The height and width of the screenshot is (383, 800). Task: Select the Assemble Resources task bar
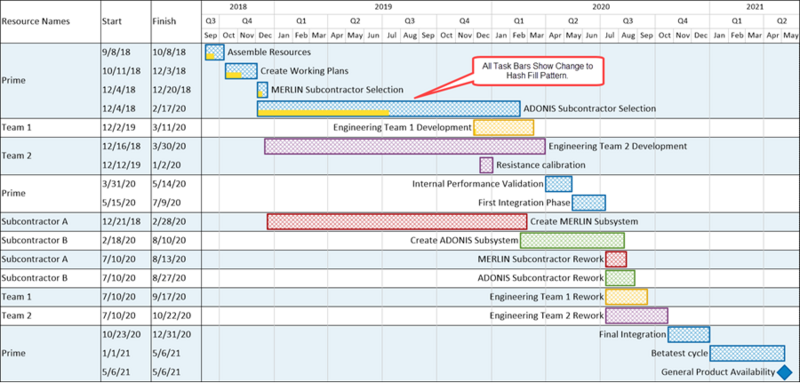pos(215,52)
